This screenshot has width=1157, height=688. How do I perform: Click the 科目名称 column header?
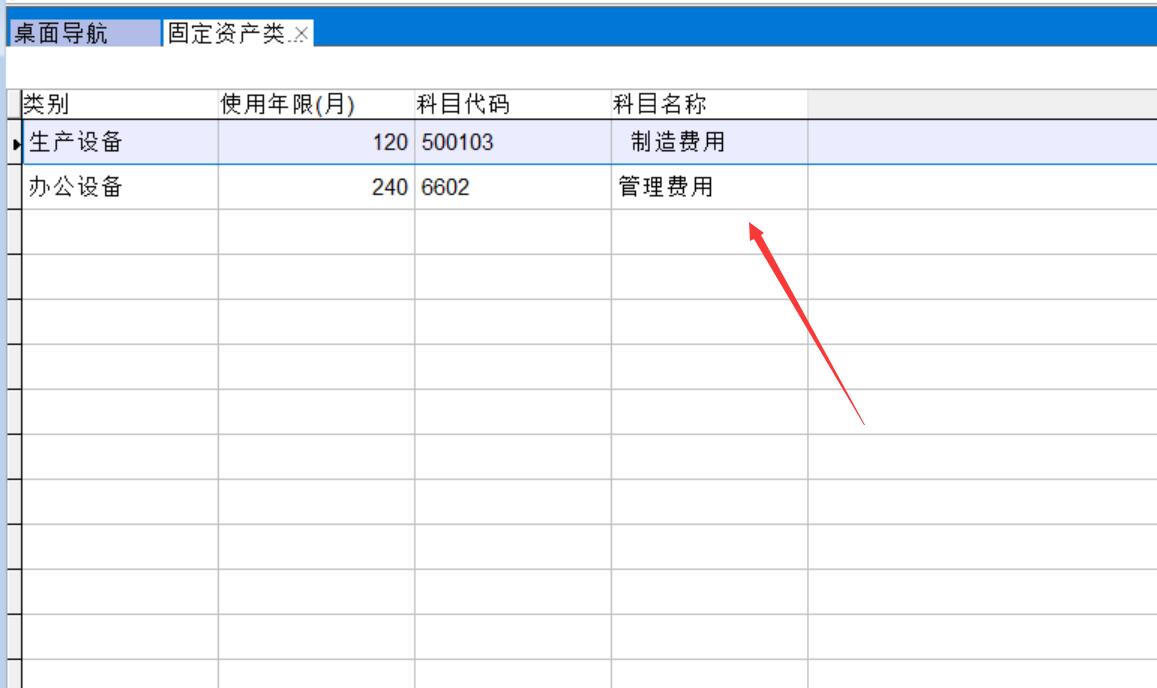tap(709, 104)
